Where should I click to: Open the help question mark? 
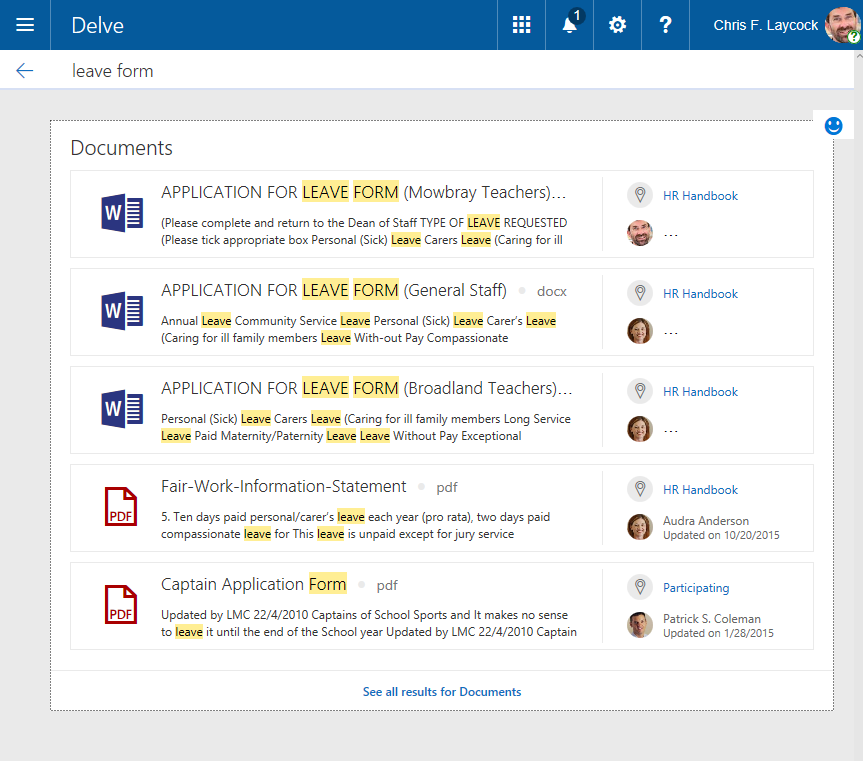coord(665,25)
